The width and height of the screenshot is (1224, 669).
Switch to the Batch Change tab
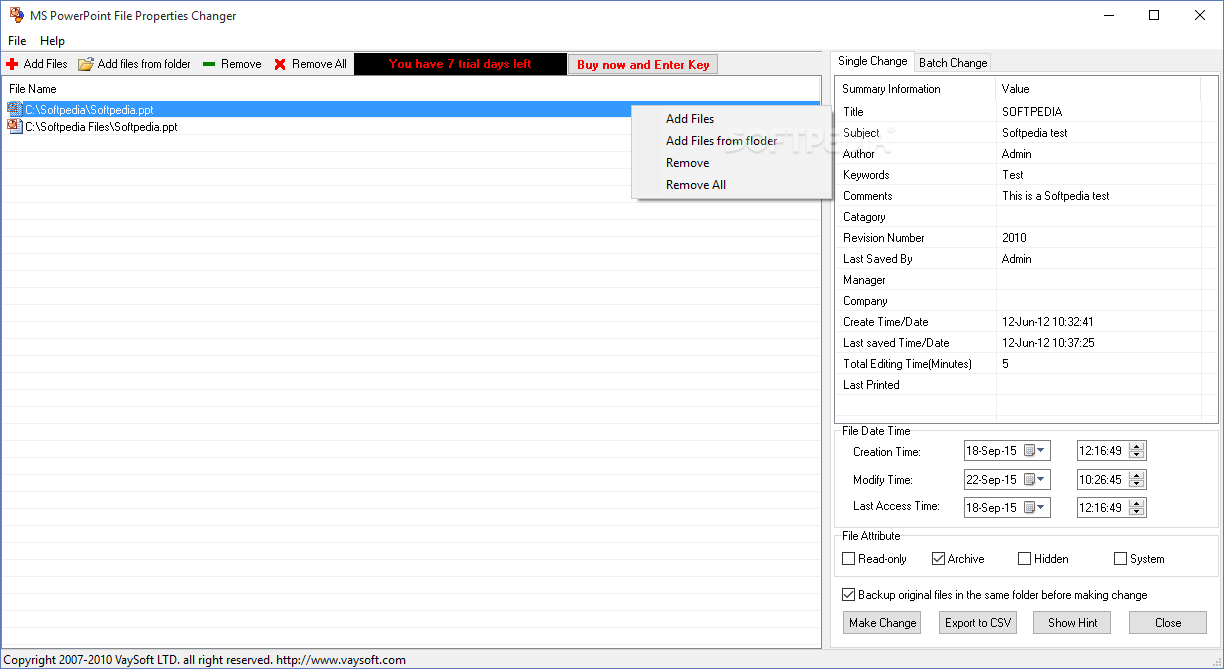click(x=953, y=62)
